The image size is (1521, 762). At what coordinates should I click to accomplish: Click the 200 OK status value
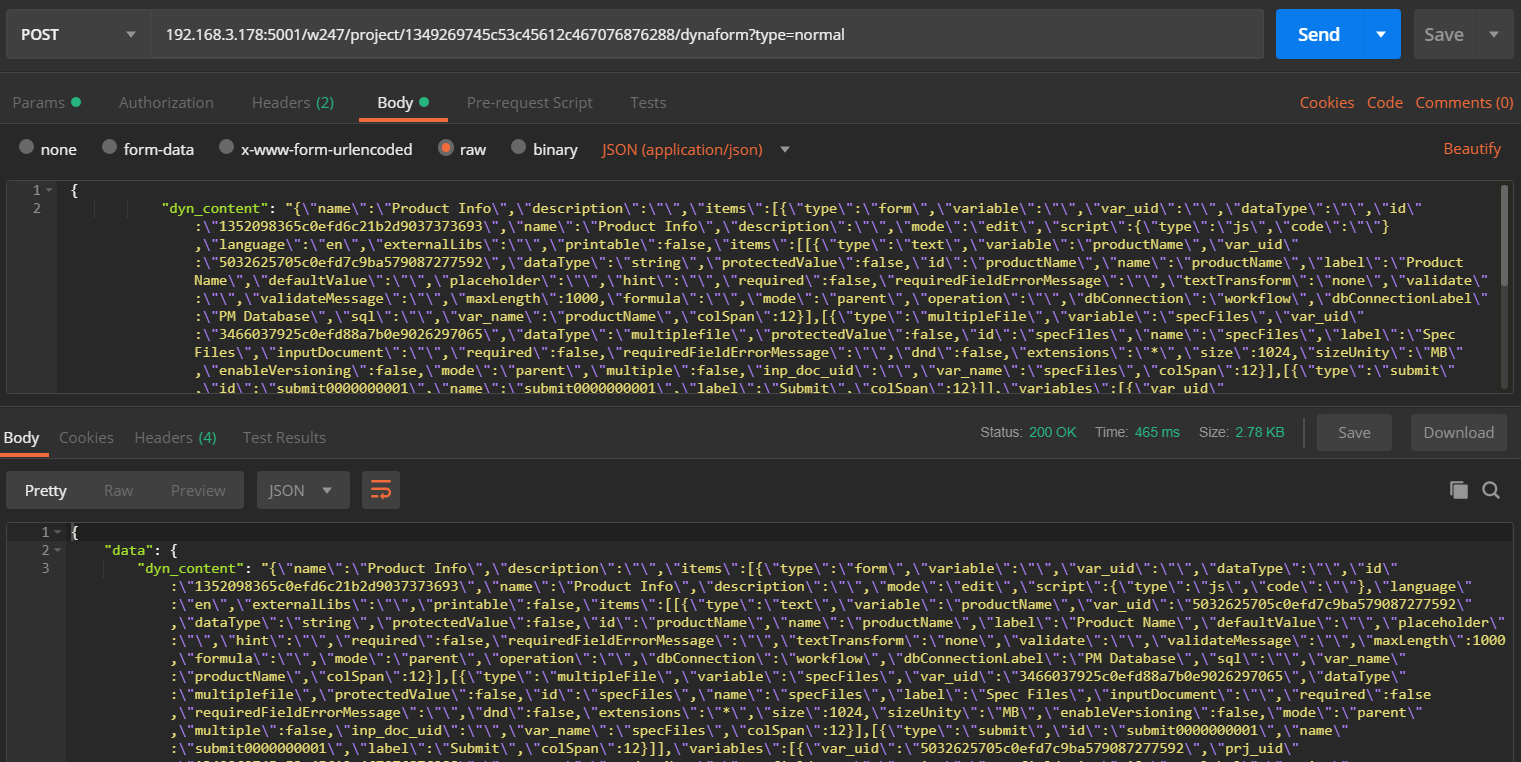coord(1052,432)
